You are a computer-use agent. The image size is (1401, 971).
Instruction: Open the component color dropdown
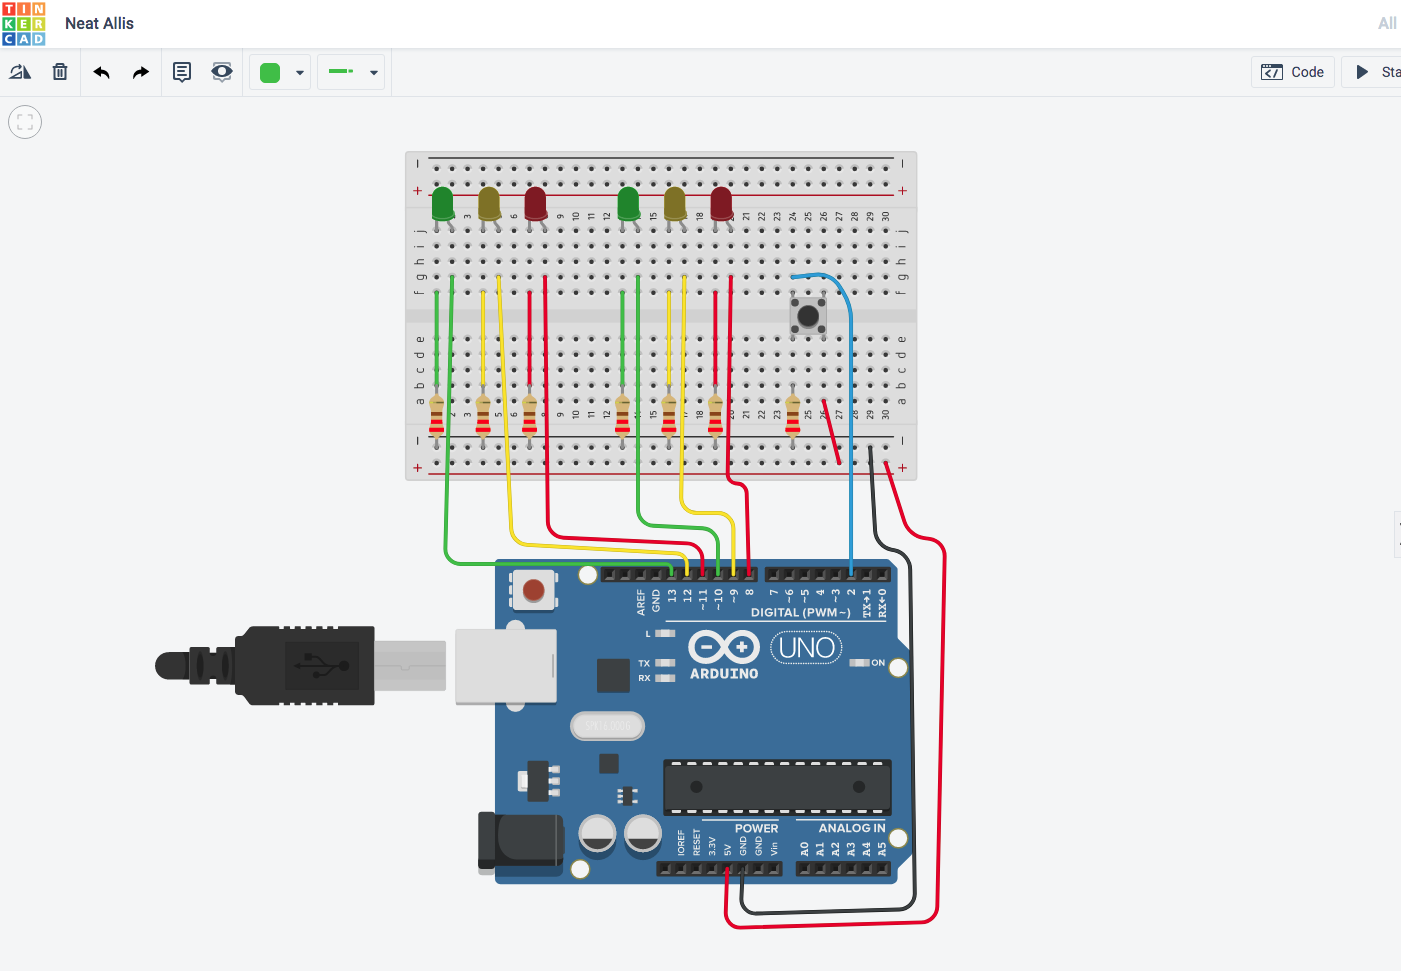[299, 71]
